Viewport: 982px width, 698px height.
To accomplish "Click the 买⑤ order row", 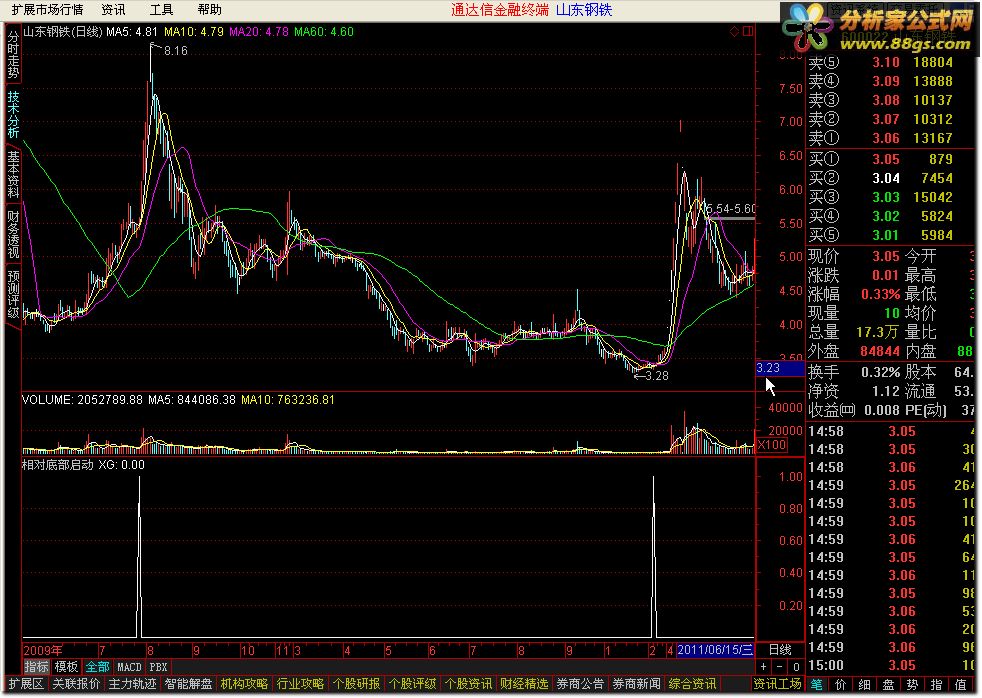I will click(891, 235).
